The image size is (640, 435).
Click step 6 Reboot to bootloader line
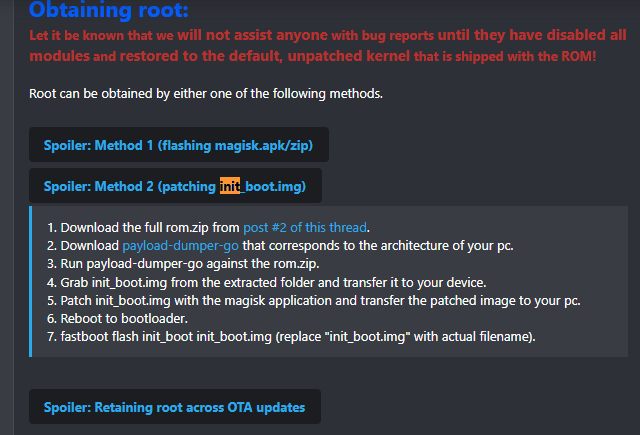(x=117, y=318)
